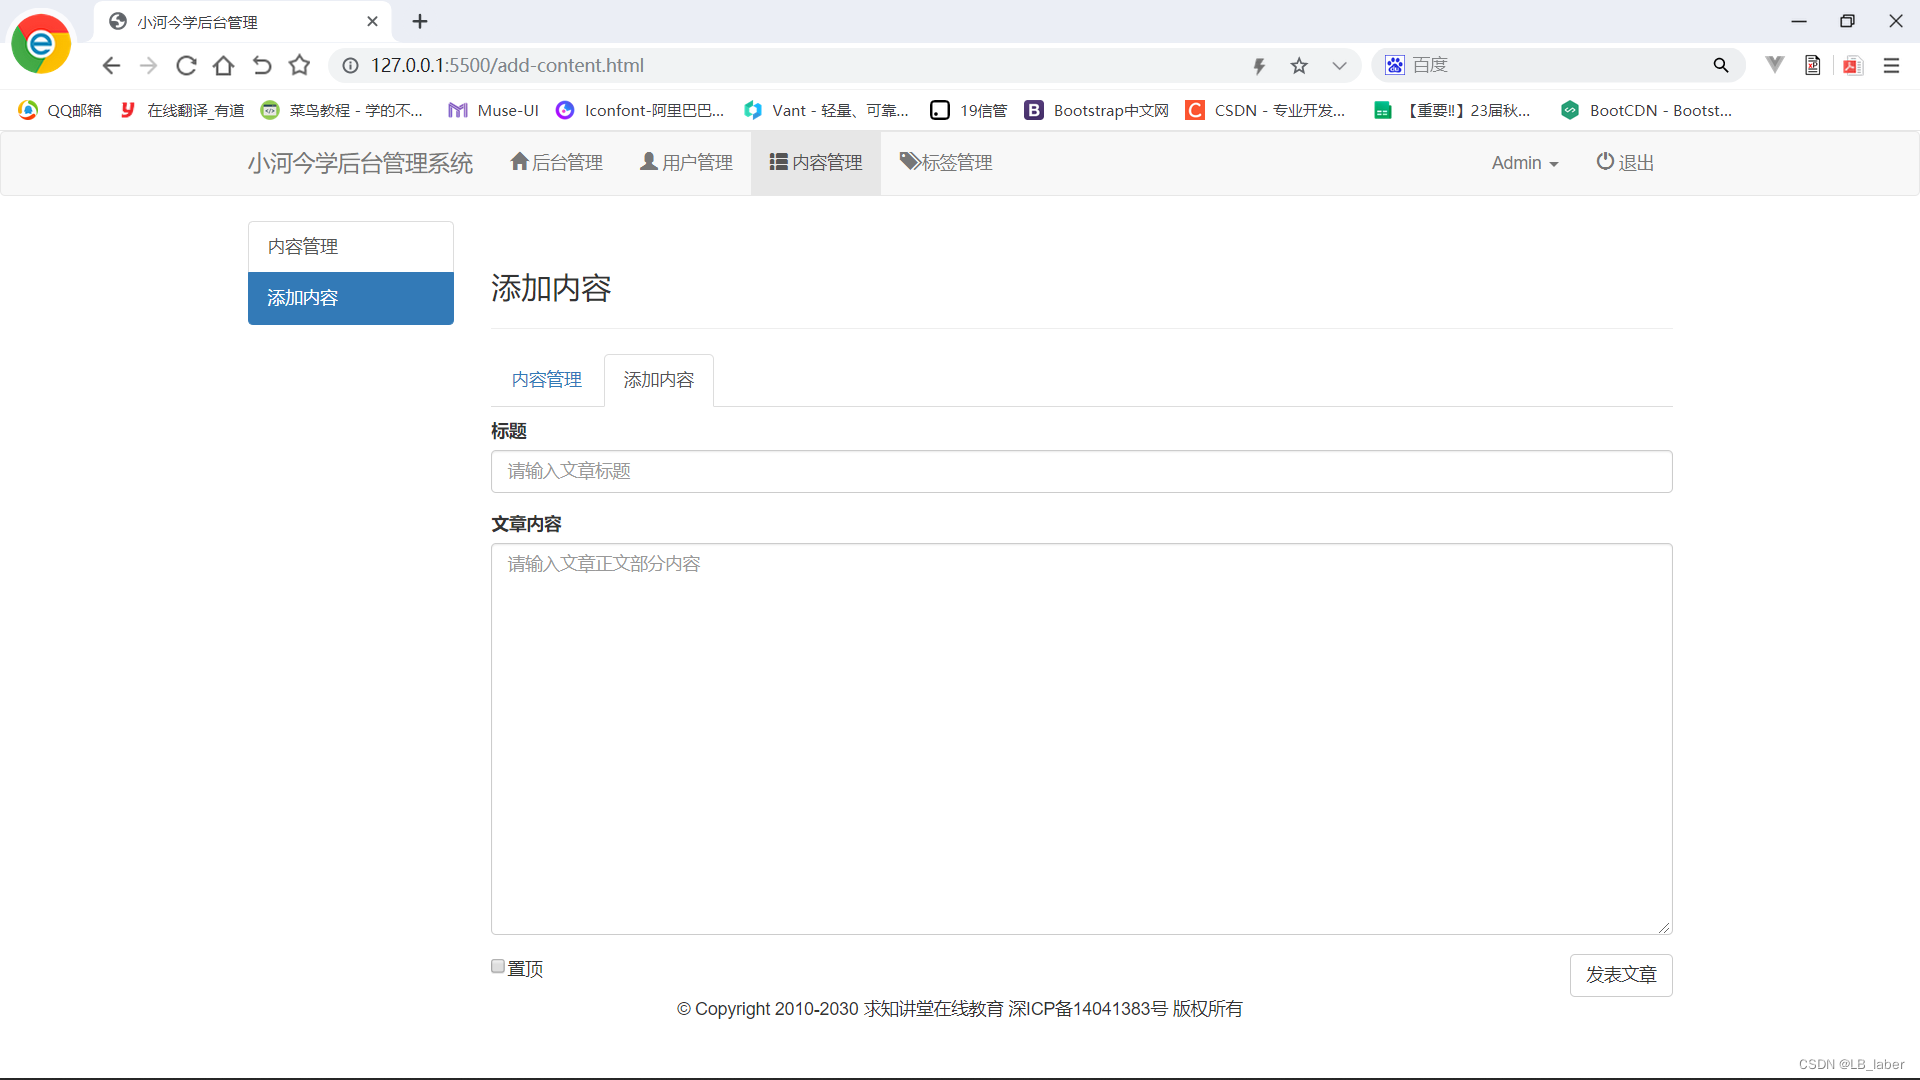Select 内容管理 in the left sidebar
The image size is (1920, 1080).
tap(351, 247)
